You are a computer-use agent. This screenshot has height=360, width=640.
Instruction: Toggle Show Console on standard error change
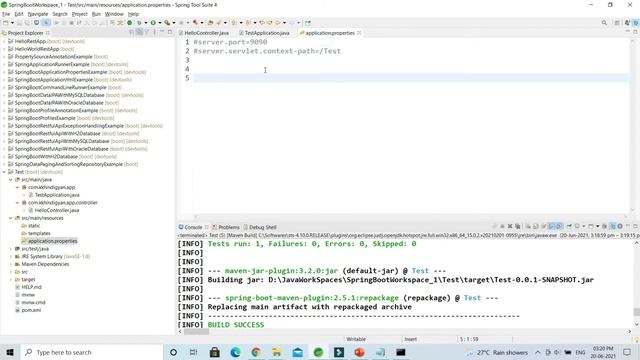coord(559,227)
